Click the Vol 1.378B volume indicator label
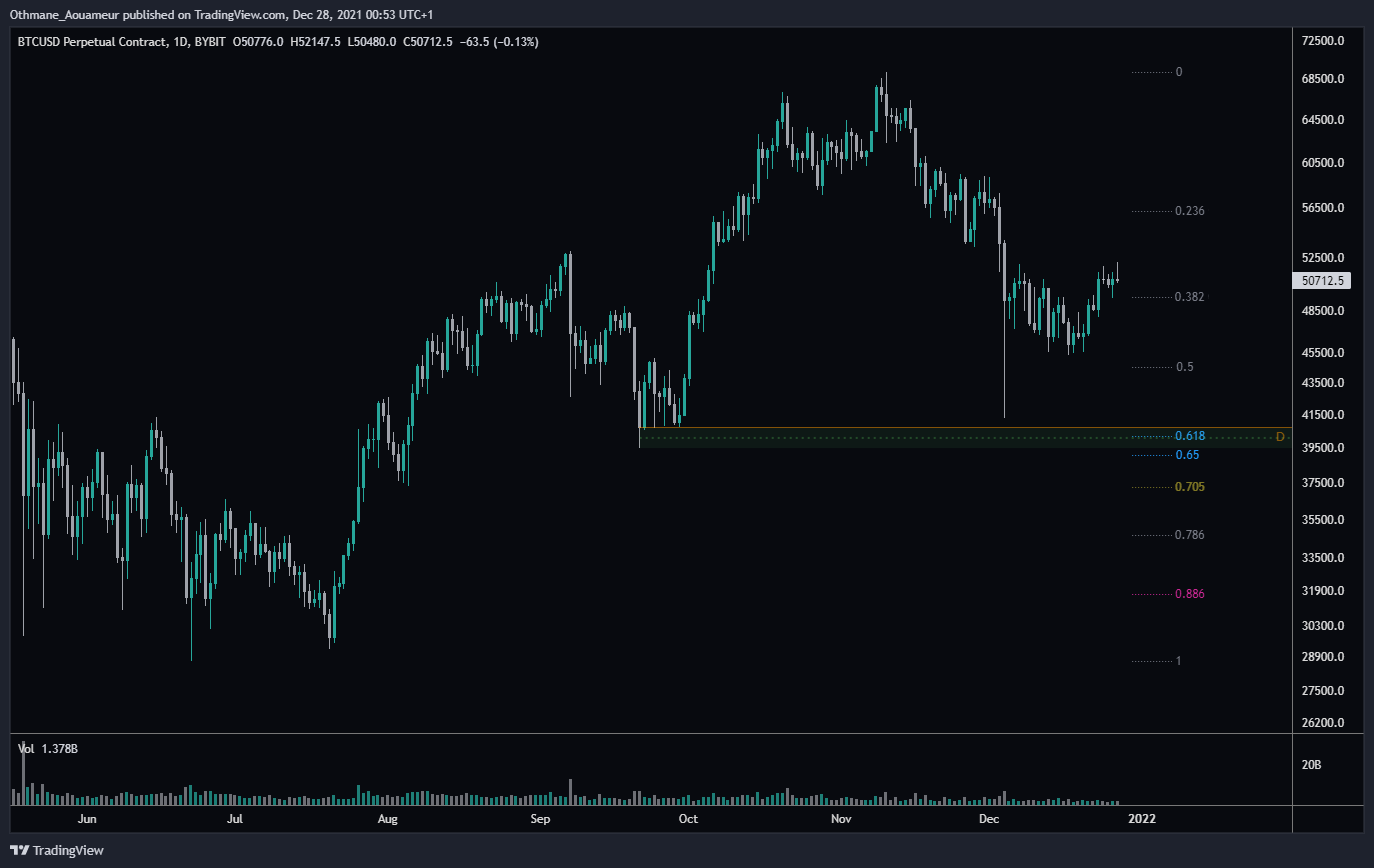Screen dimensions: 1374x868 (49, 748)
